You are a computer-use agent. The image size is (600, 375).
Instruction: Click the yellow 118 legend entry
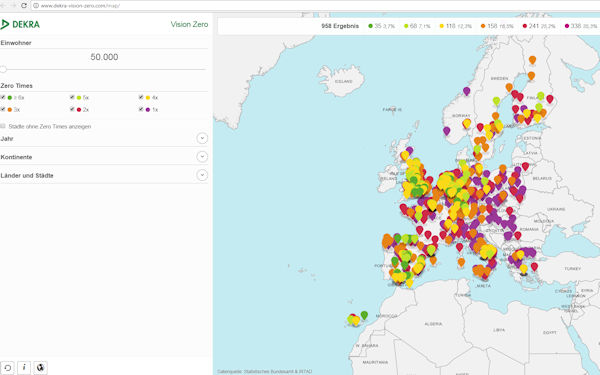tap(455, 26)
